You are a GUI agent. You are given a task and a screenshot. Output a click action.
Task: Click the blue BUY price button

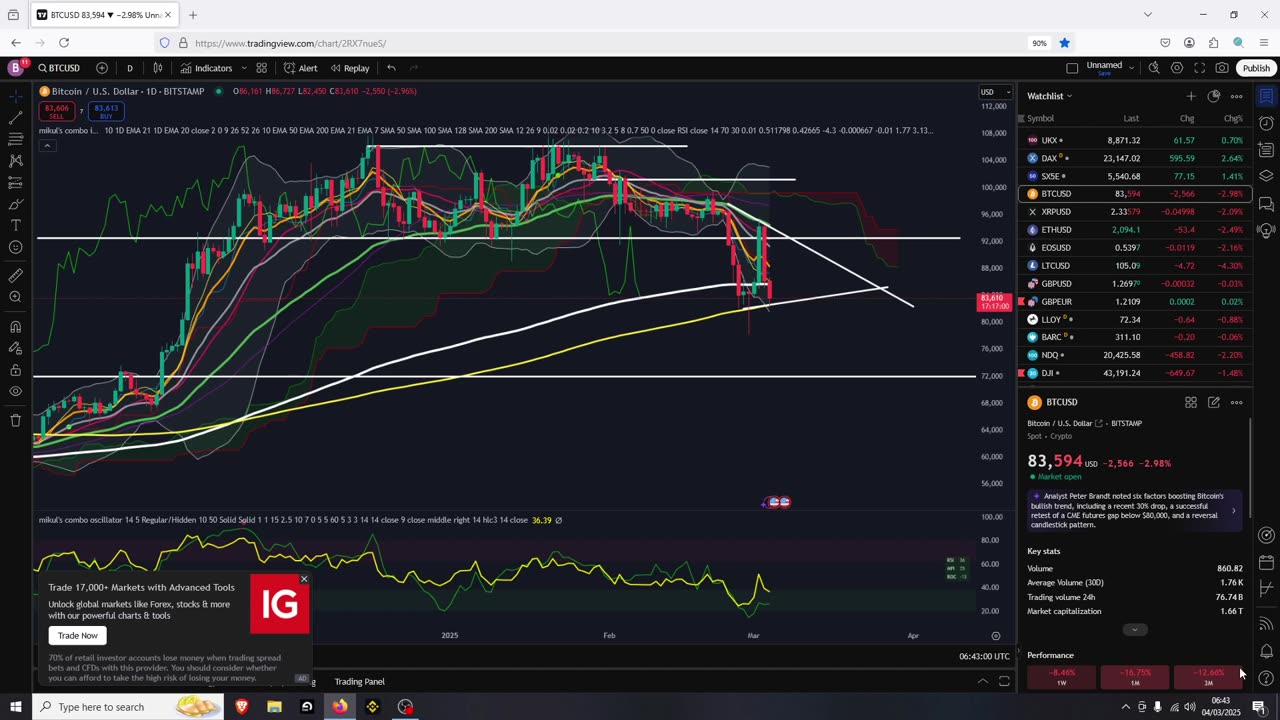point(105,111)
